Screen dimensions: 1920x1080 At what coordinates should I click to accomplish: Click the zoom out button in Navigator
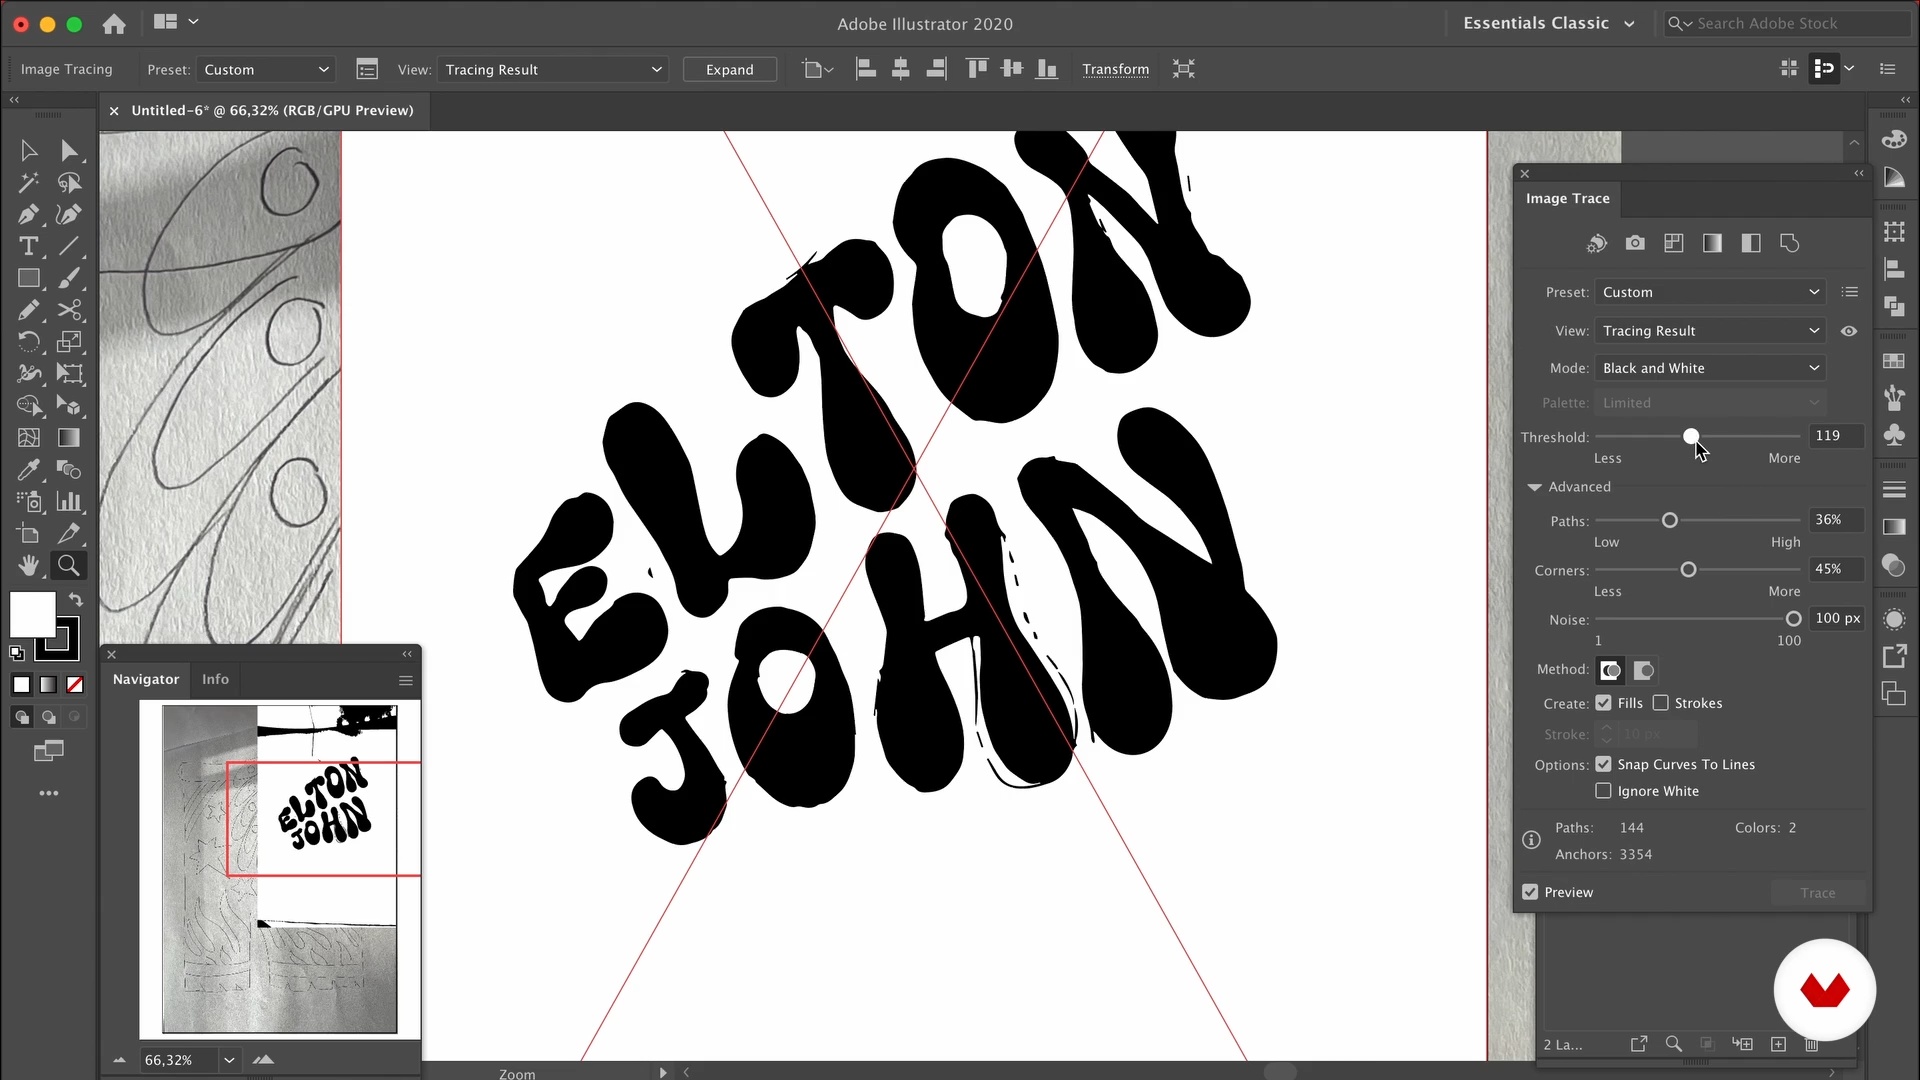(119, 1060)
